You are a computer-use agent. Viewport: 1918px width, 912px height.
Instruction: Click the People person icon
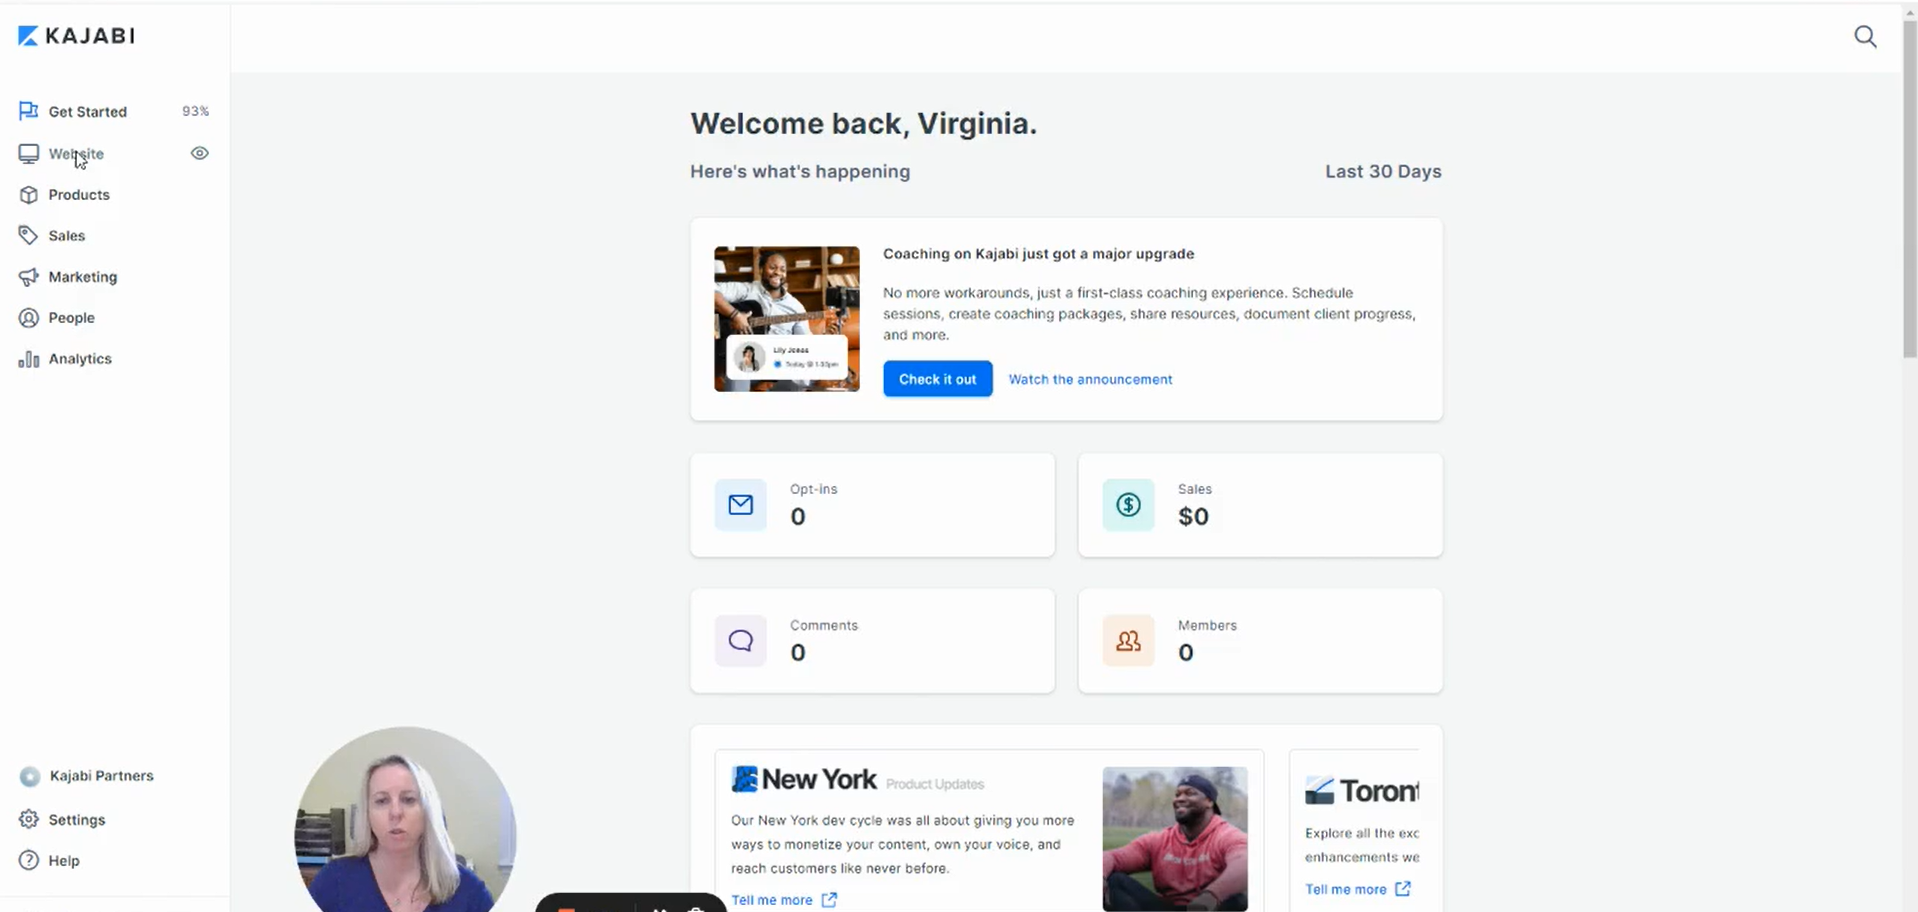[28, 318]
